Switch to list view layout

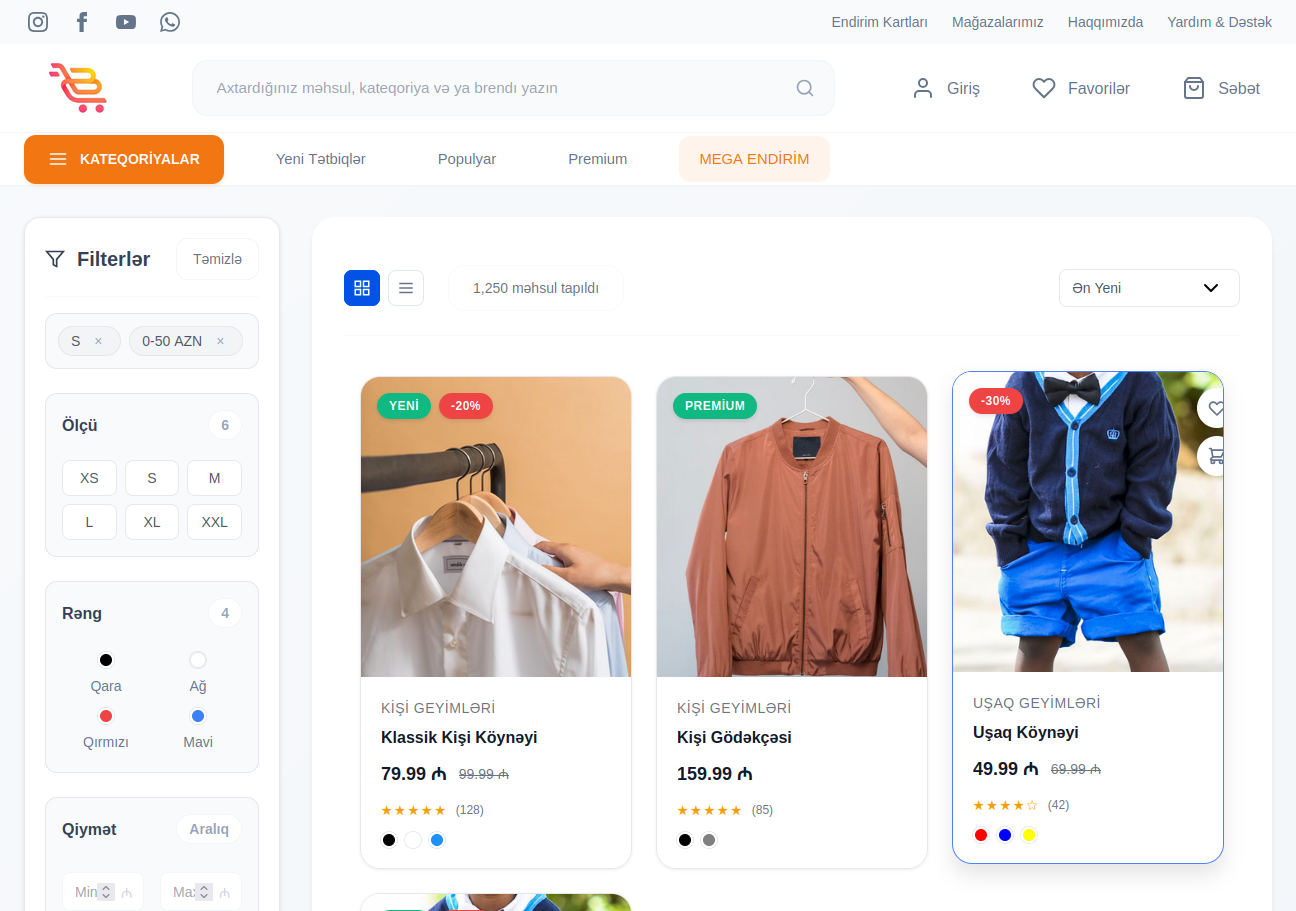[x=406, y=288]
